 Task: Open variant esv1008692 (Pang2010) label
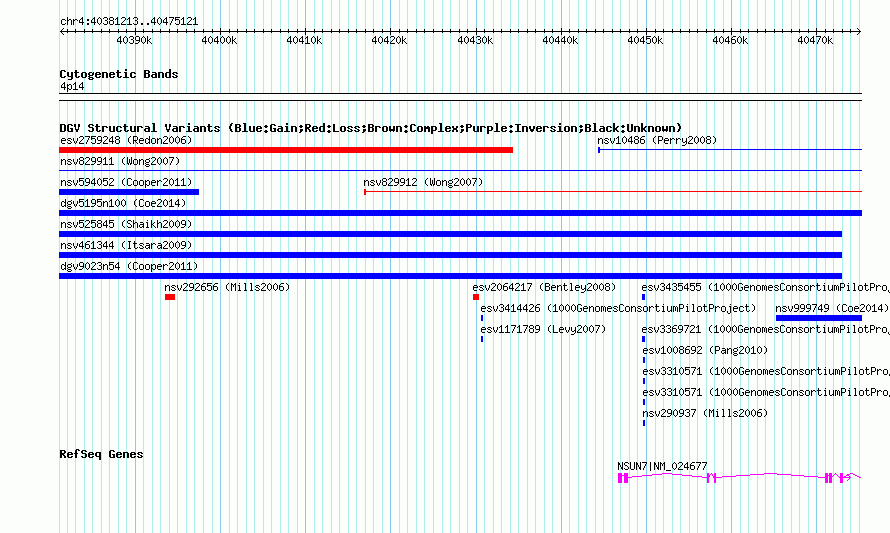pos(705,350)
